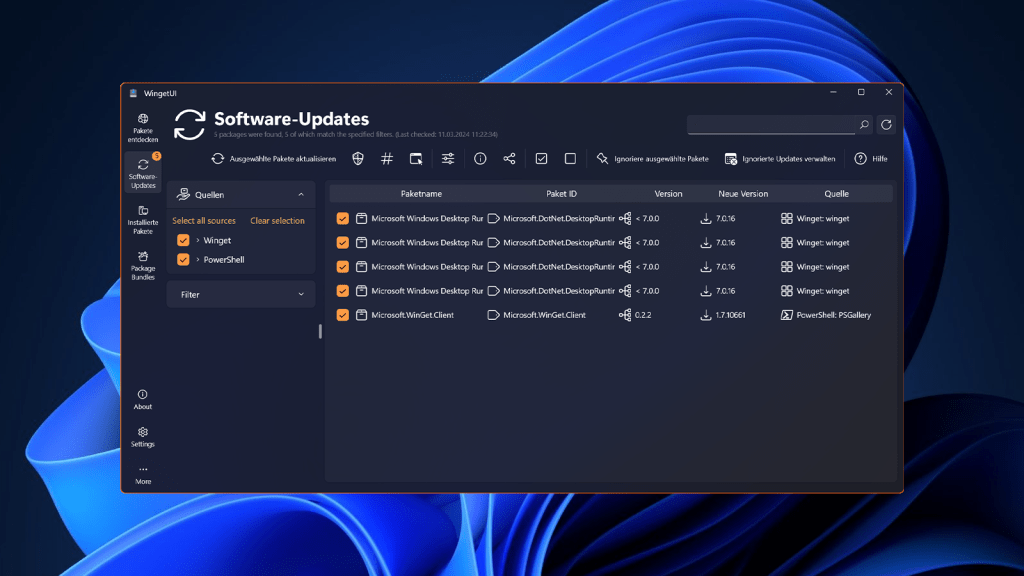Uncheck third Microsoft Windows Desktop Runtime row
Screen dimensions: 1024x576
coord(342,266)
